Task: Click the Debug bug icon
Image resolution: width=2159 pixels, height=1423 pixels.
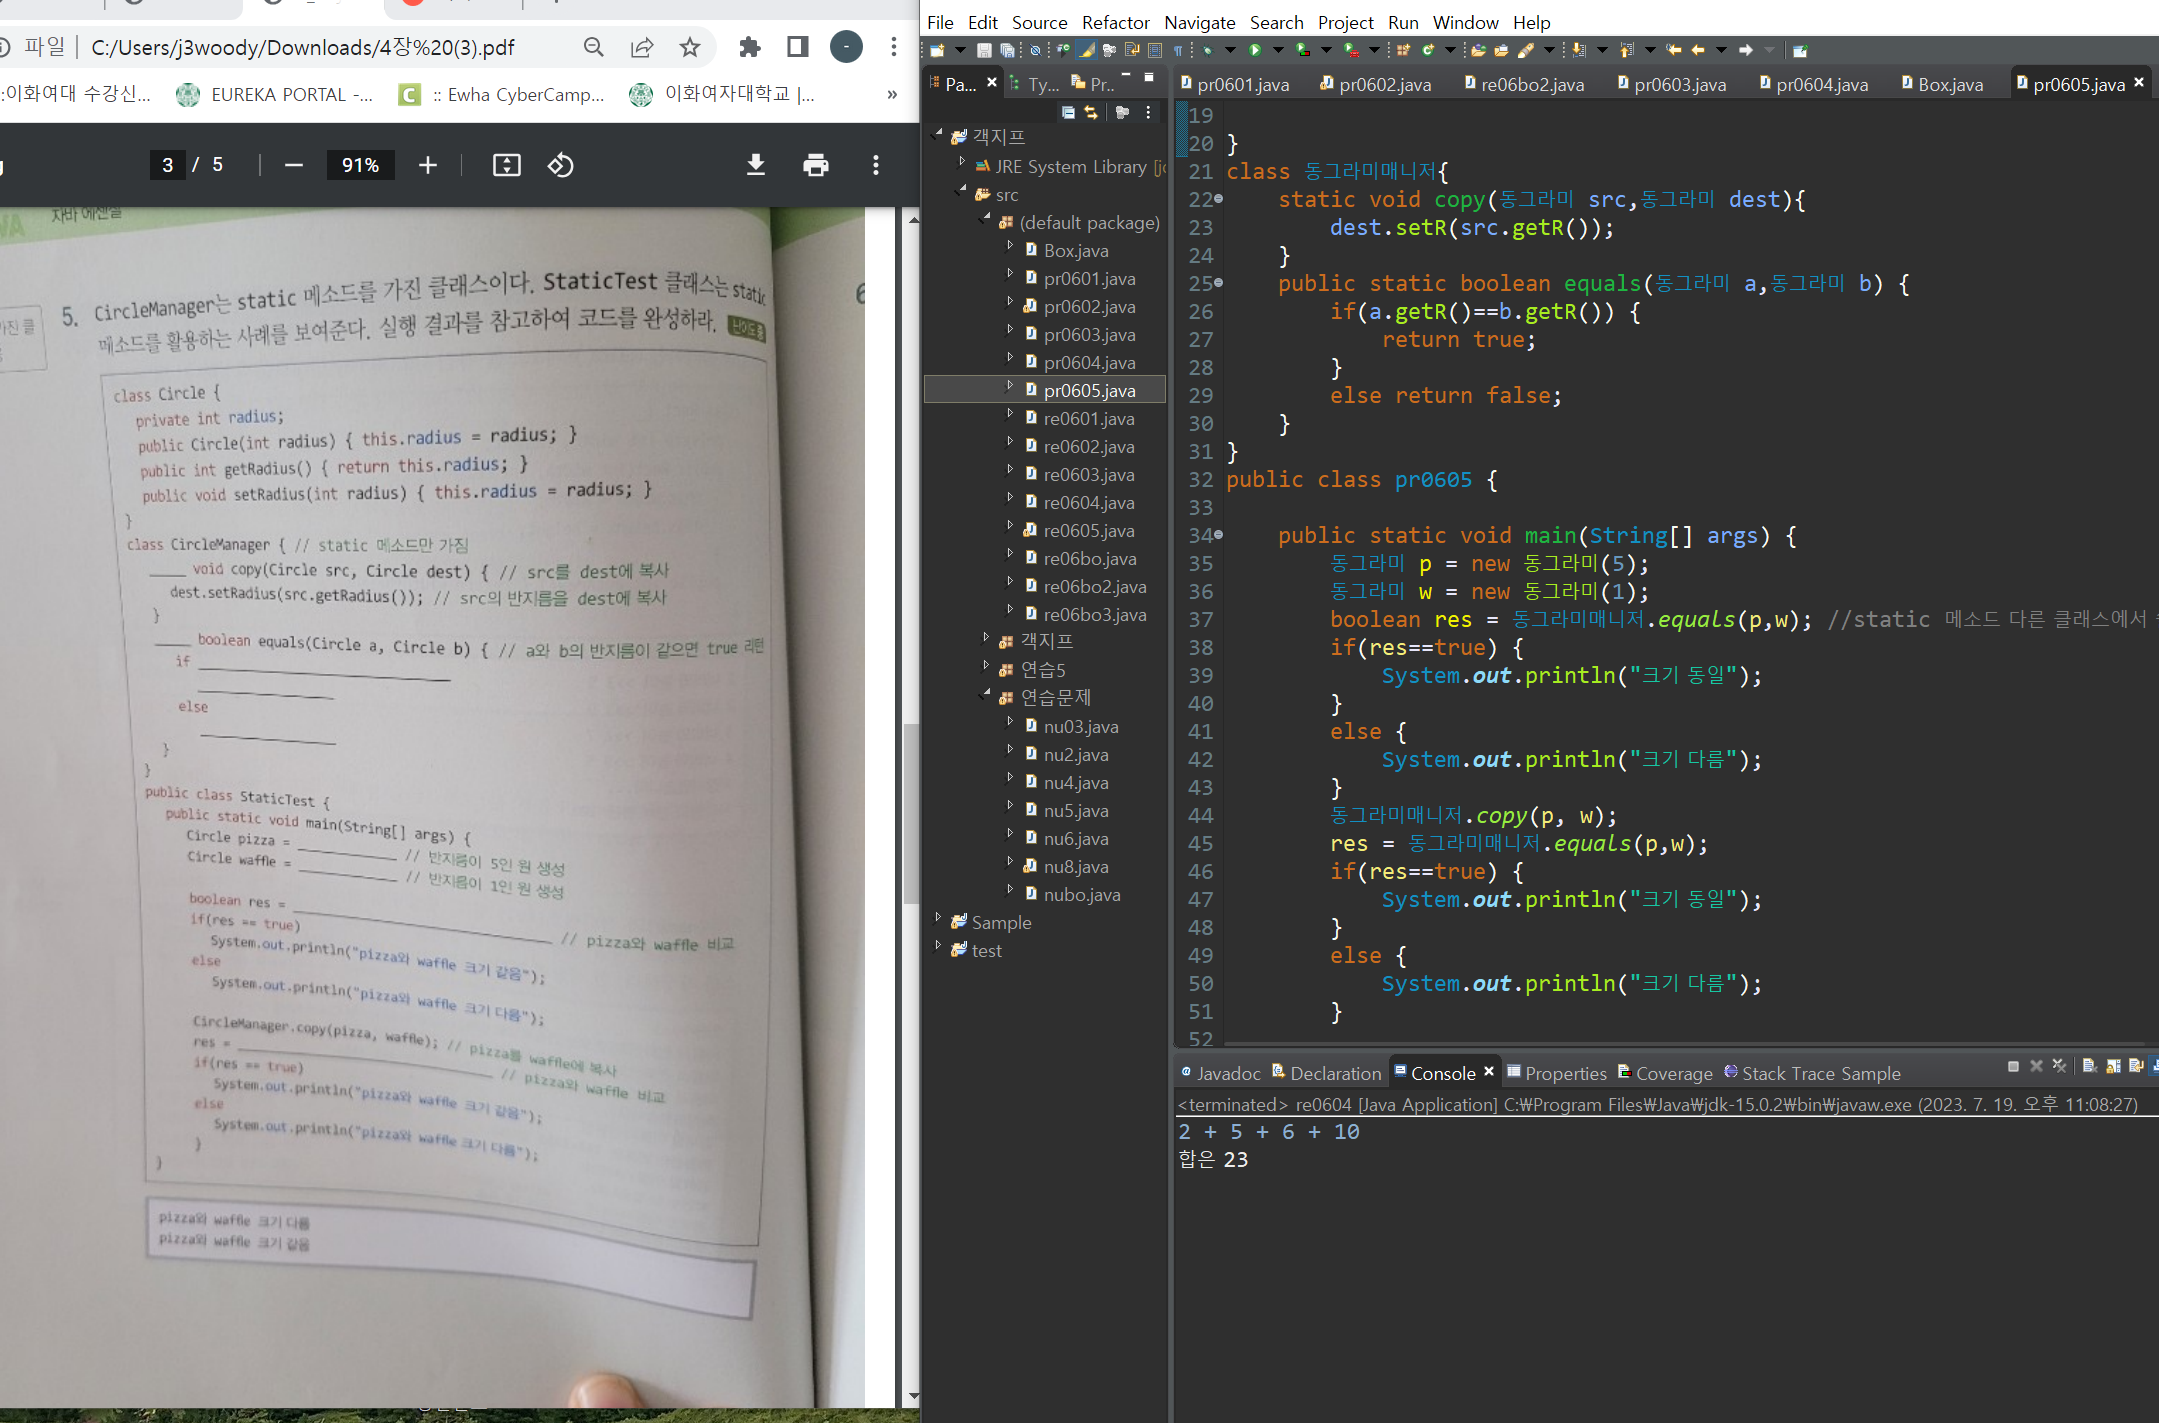Action: click(x=1207, y=50)
